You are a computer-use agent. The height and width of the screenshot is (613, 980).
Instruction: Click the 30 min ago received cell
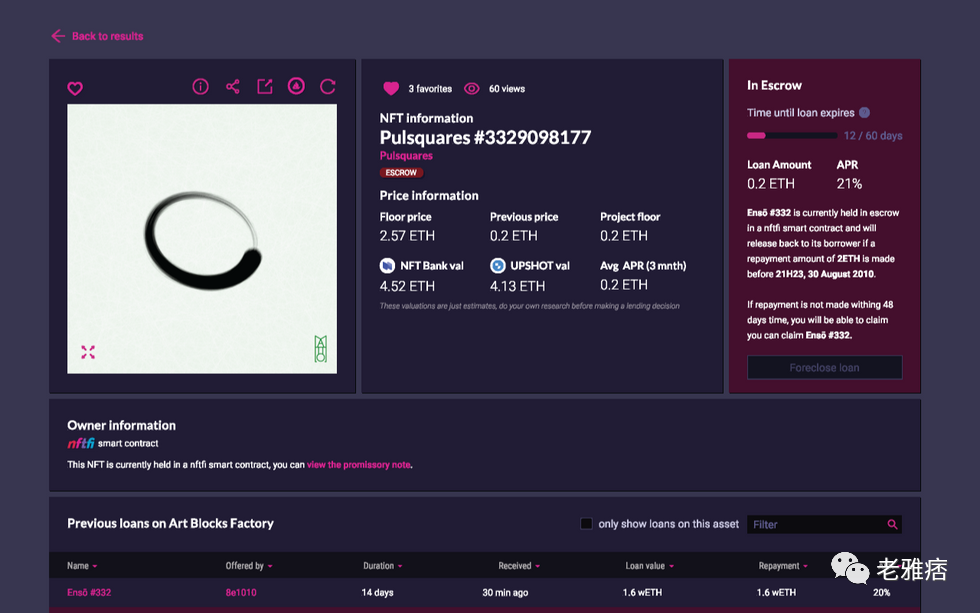pos(505,592)
